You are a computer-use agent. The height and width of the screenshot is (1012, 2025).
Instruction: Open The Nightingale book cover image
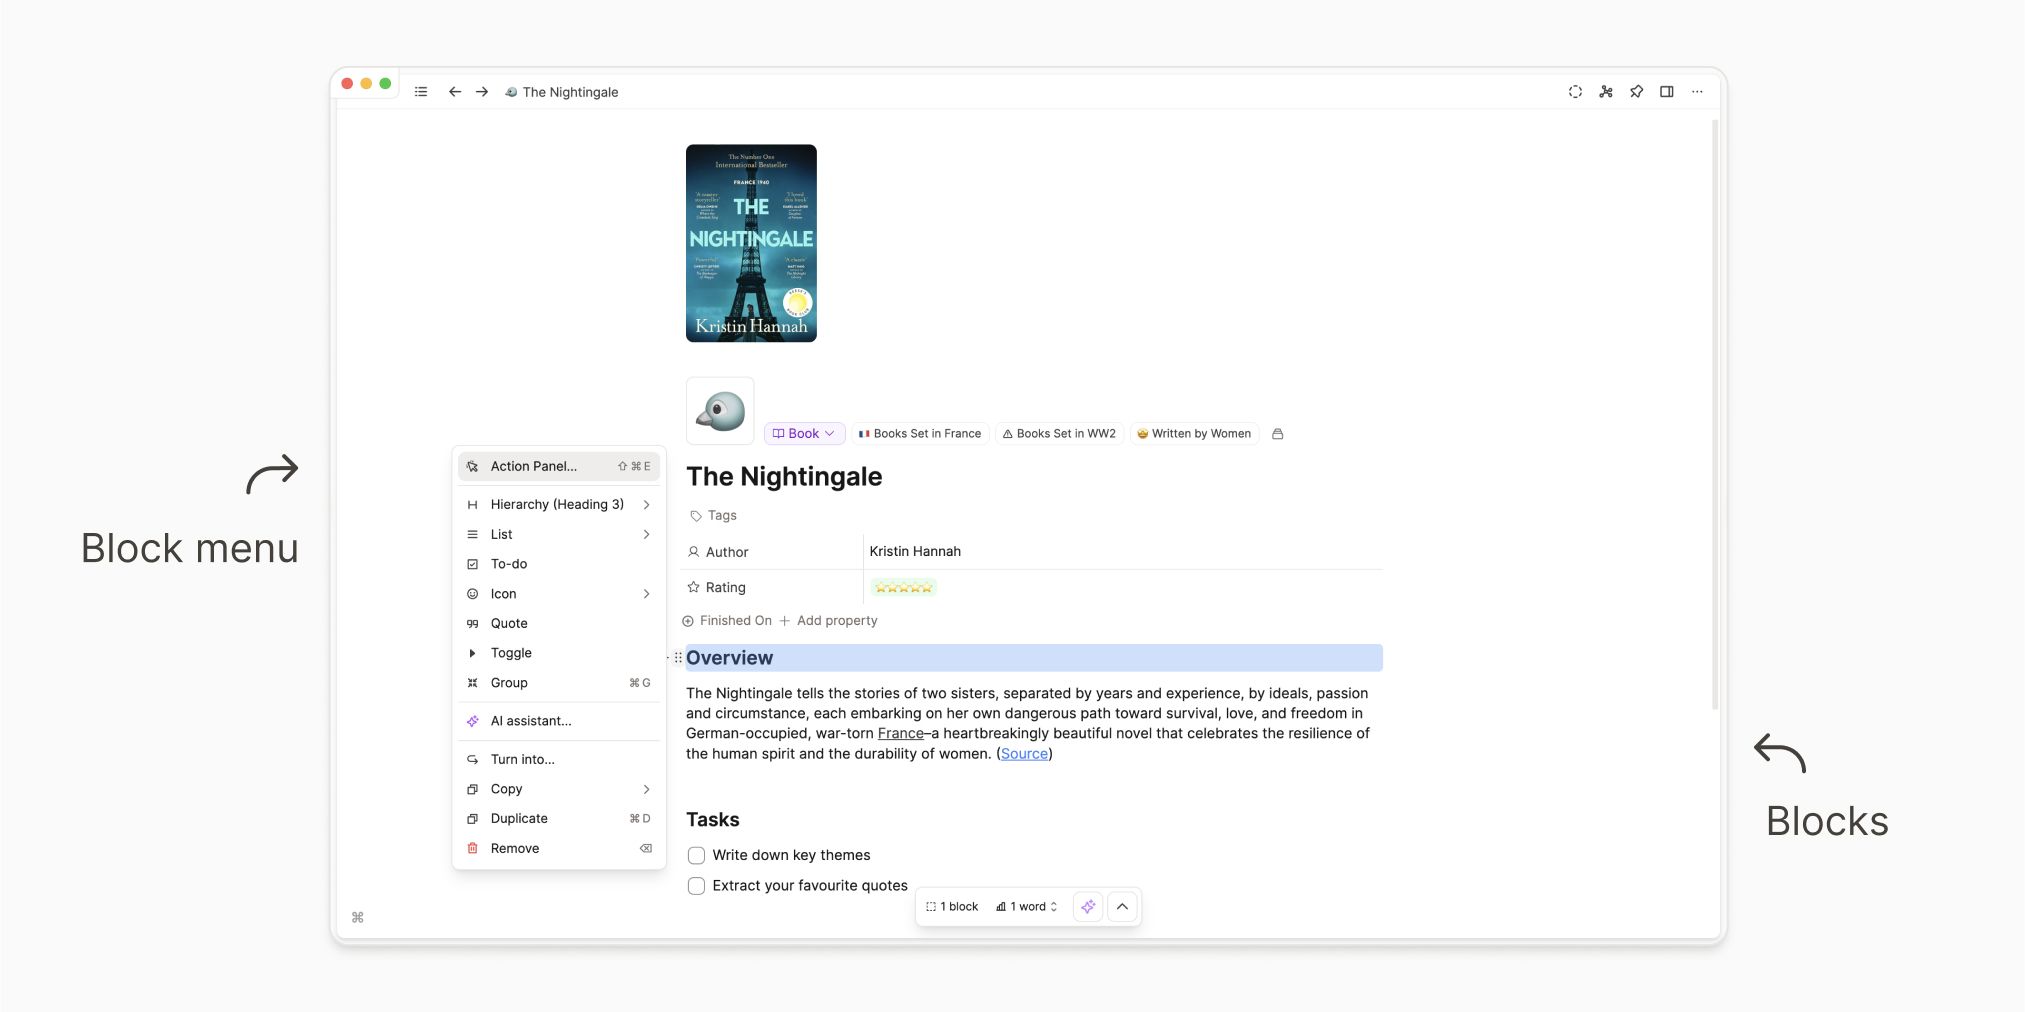[751, 243]
